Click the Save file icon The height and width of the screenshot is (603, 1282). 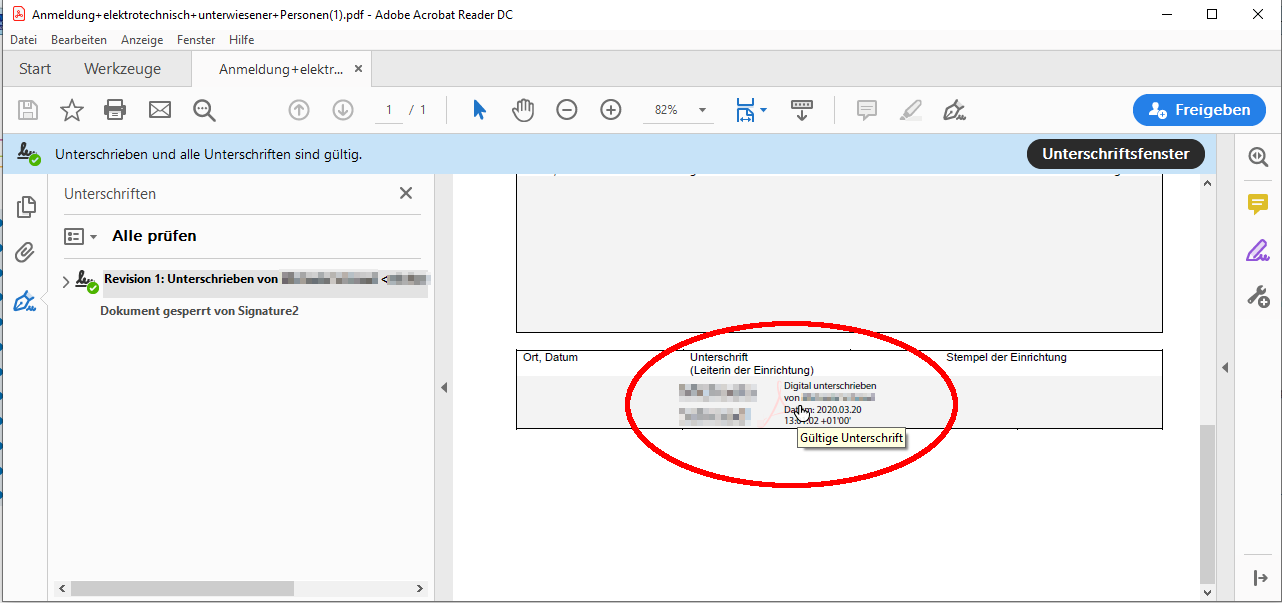click(28, 110)
